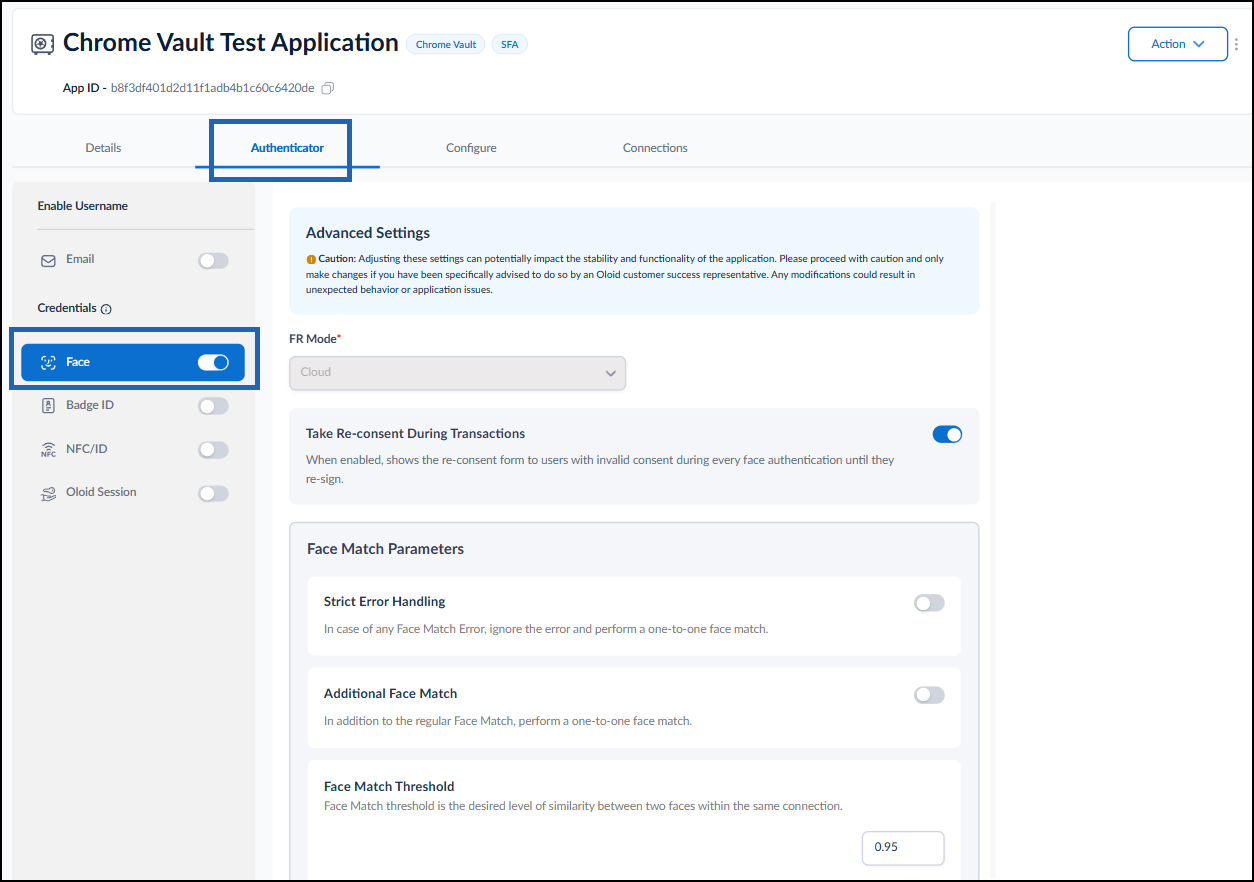
Task: Click the Face Match Threshold 0.95 field
Action: [x=903, y=847]
